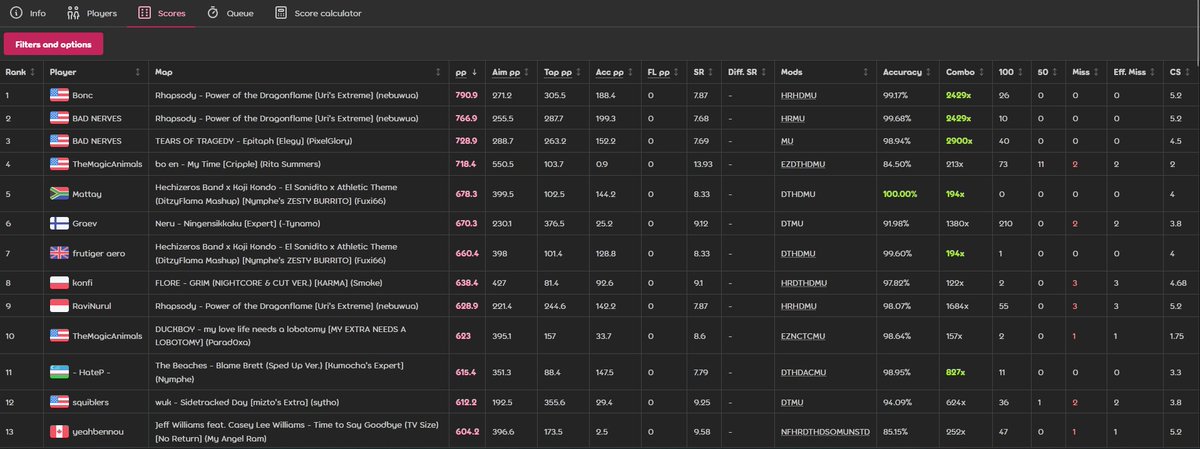
Task: Click the Players tab people icon
Action: tap(73, 14)
